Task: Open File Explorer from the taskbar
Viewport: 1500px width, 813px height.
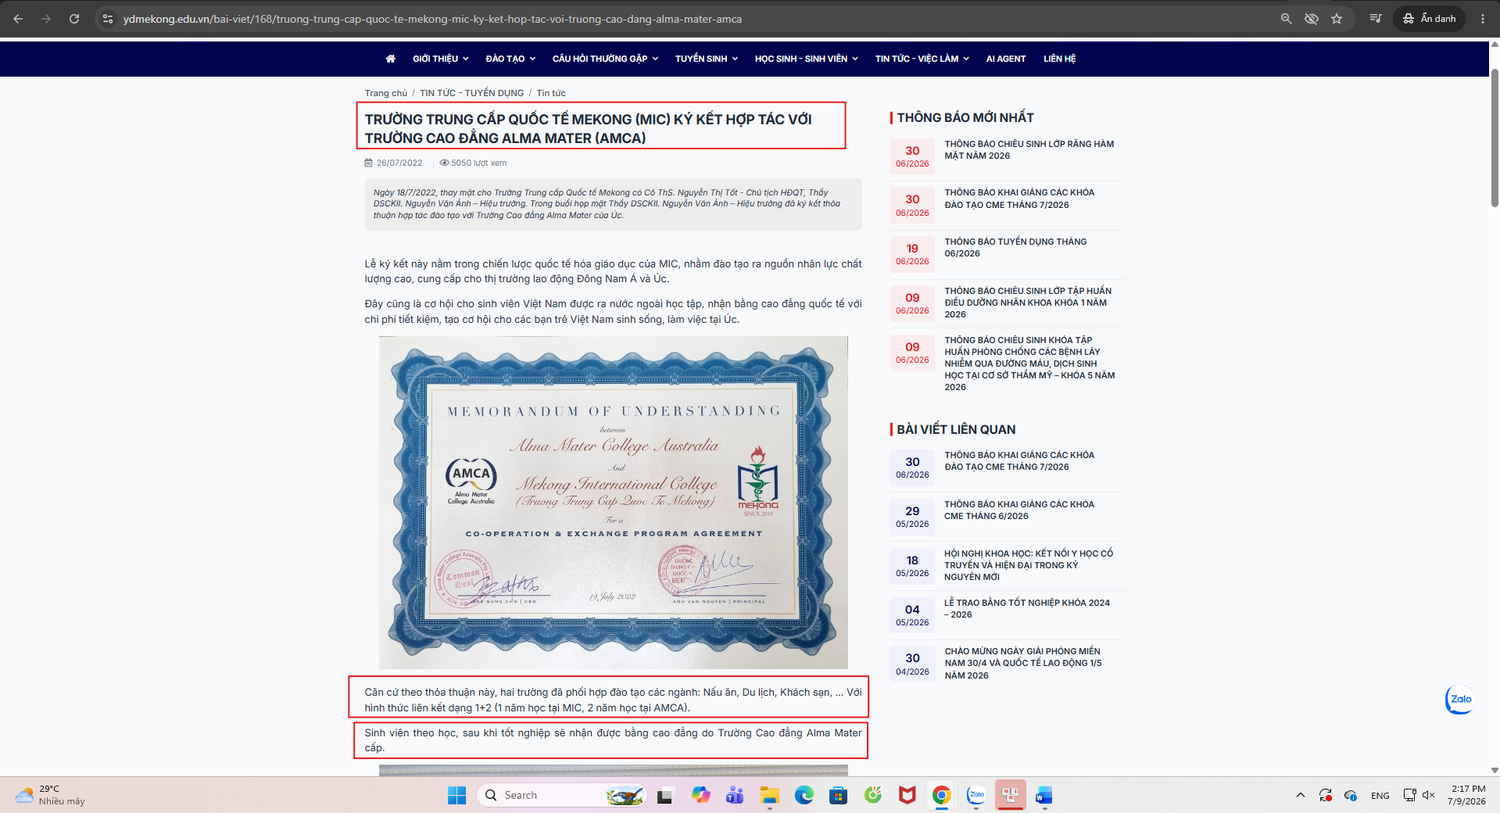Action: [x=769, y=795]
